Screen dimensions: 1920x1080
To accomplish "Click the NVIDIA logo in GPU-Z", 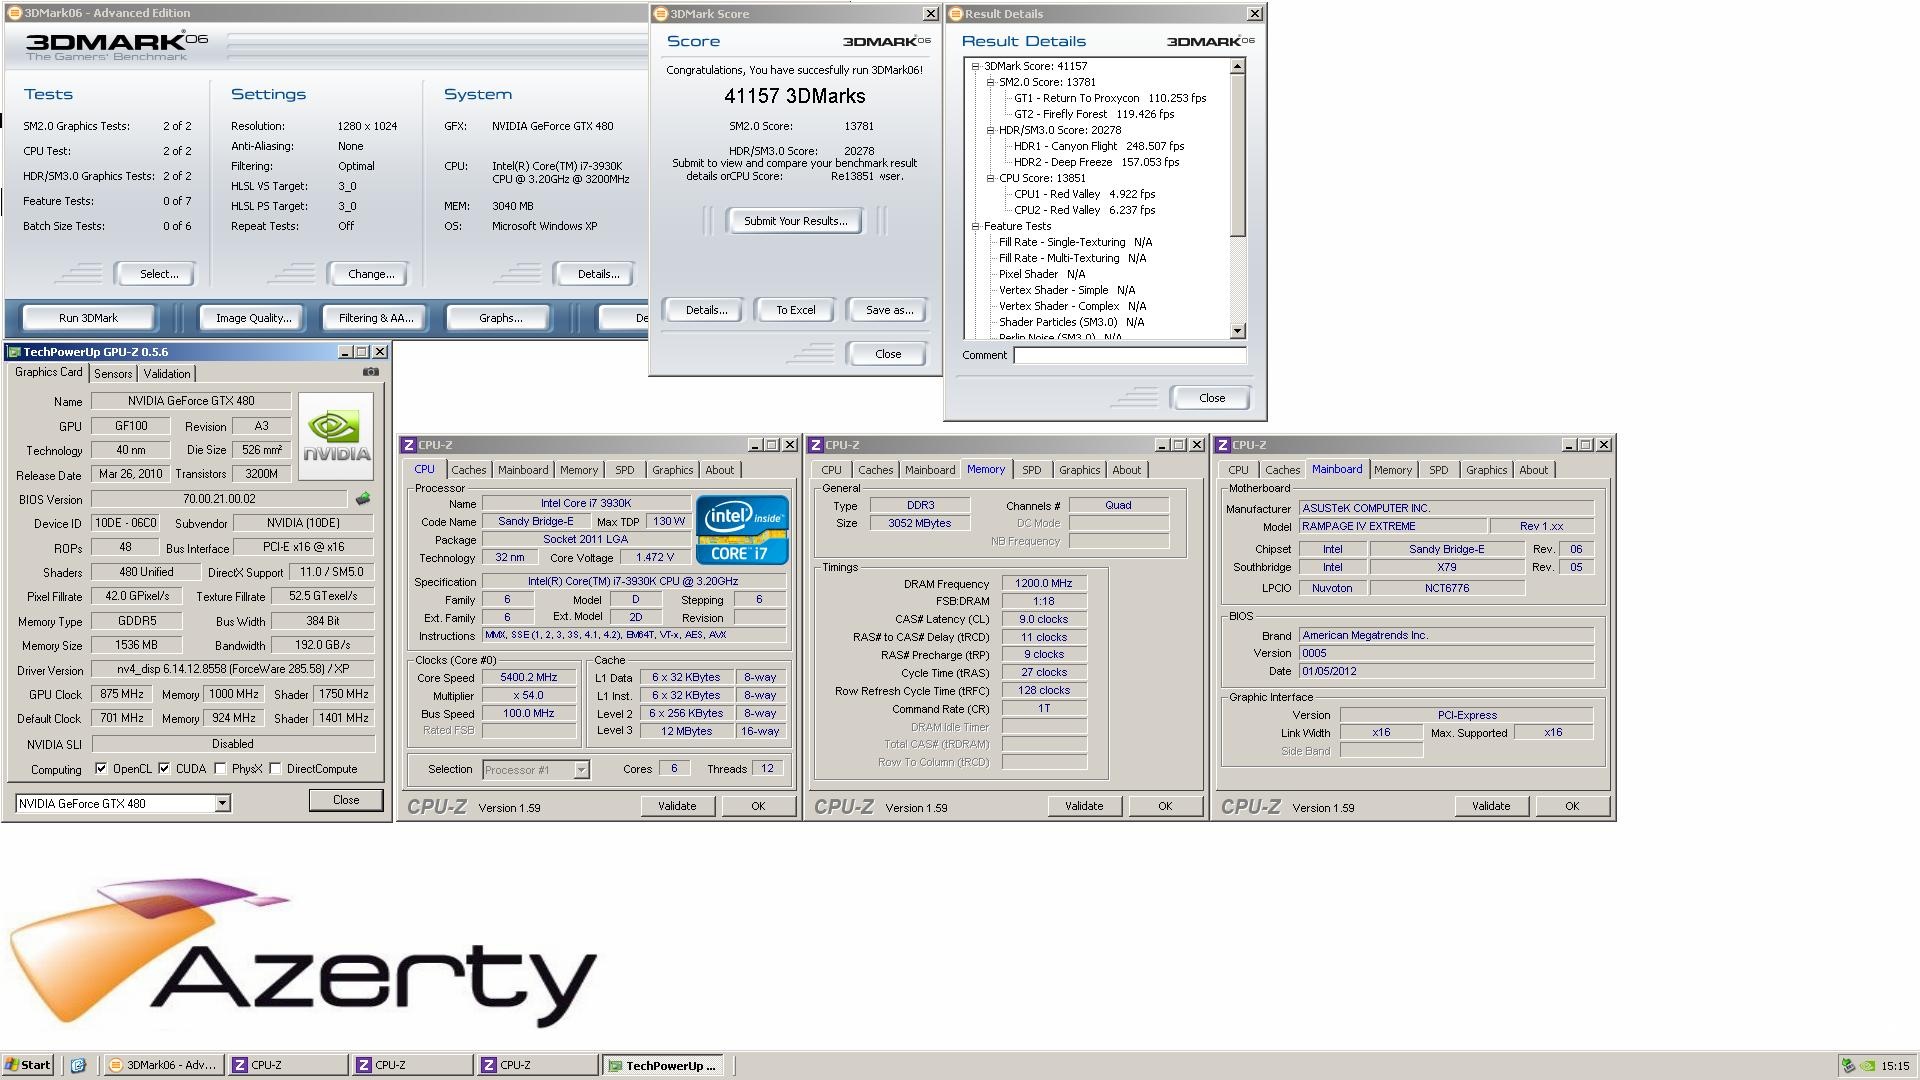I will tap(336, 436).
